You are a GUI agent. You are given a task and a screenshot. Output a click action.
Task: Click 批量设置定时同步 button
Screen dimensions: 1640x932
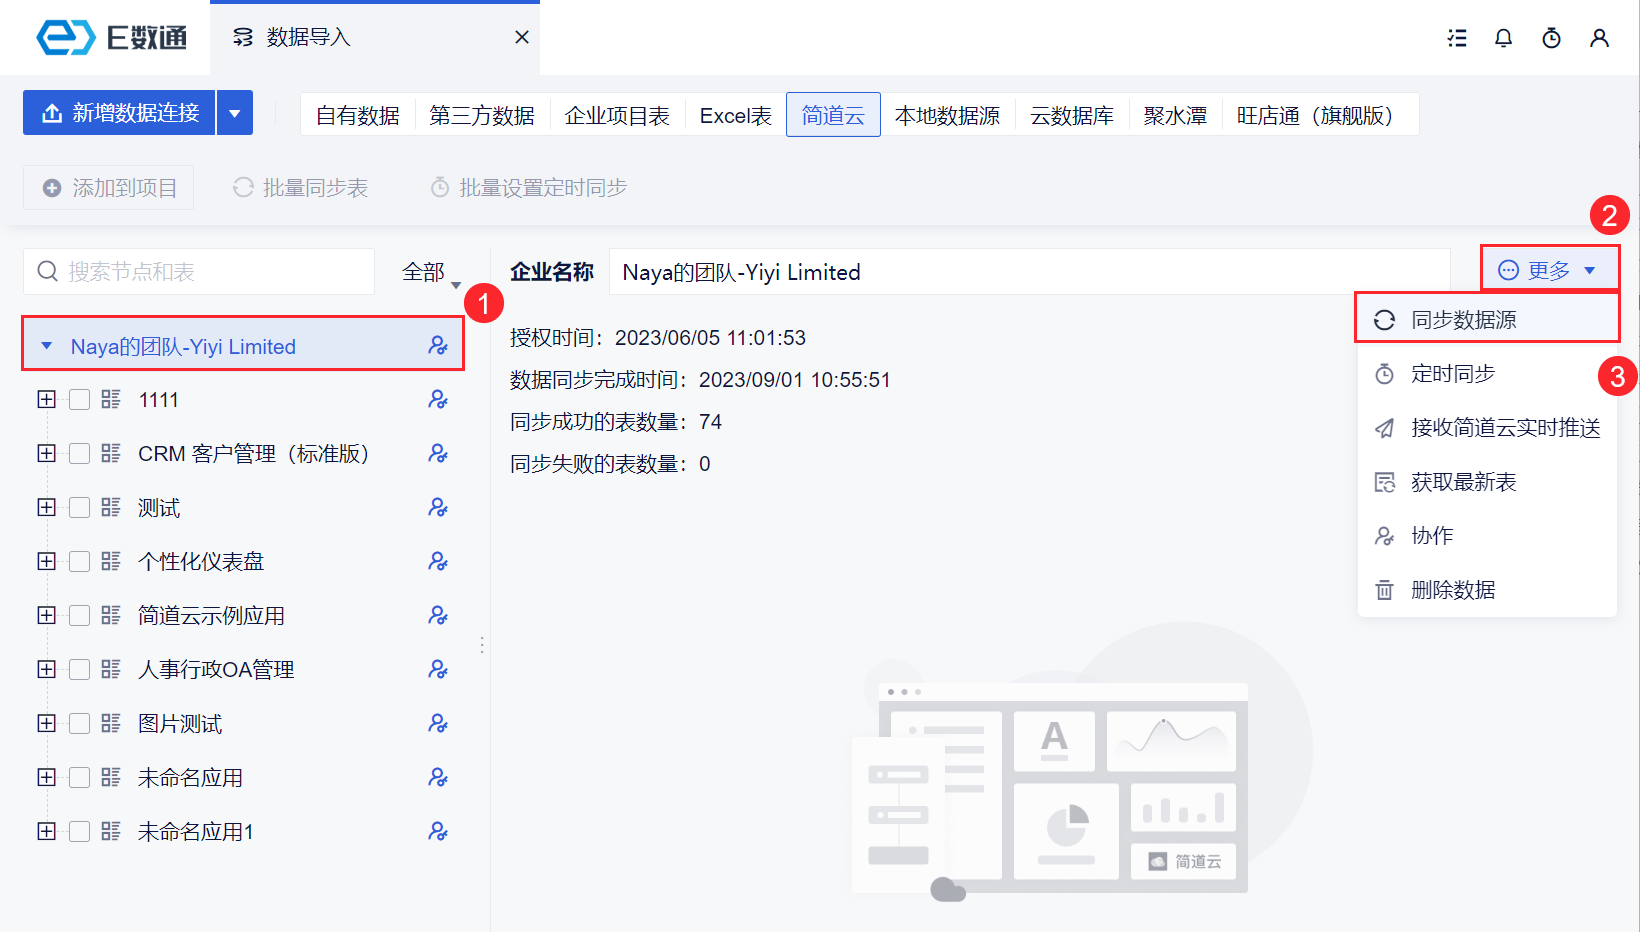(x=529, y=188)
